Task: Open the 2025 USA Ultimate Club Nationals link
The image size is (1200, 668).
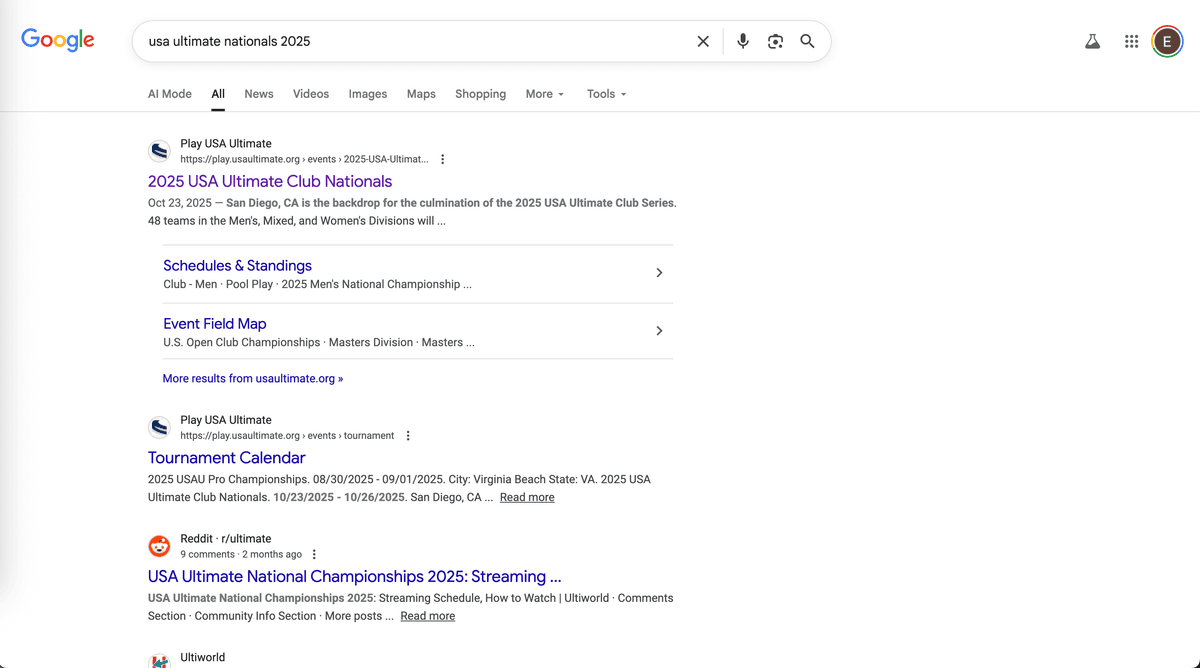Action: click(x=270, y=181)
